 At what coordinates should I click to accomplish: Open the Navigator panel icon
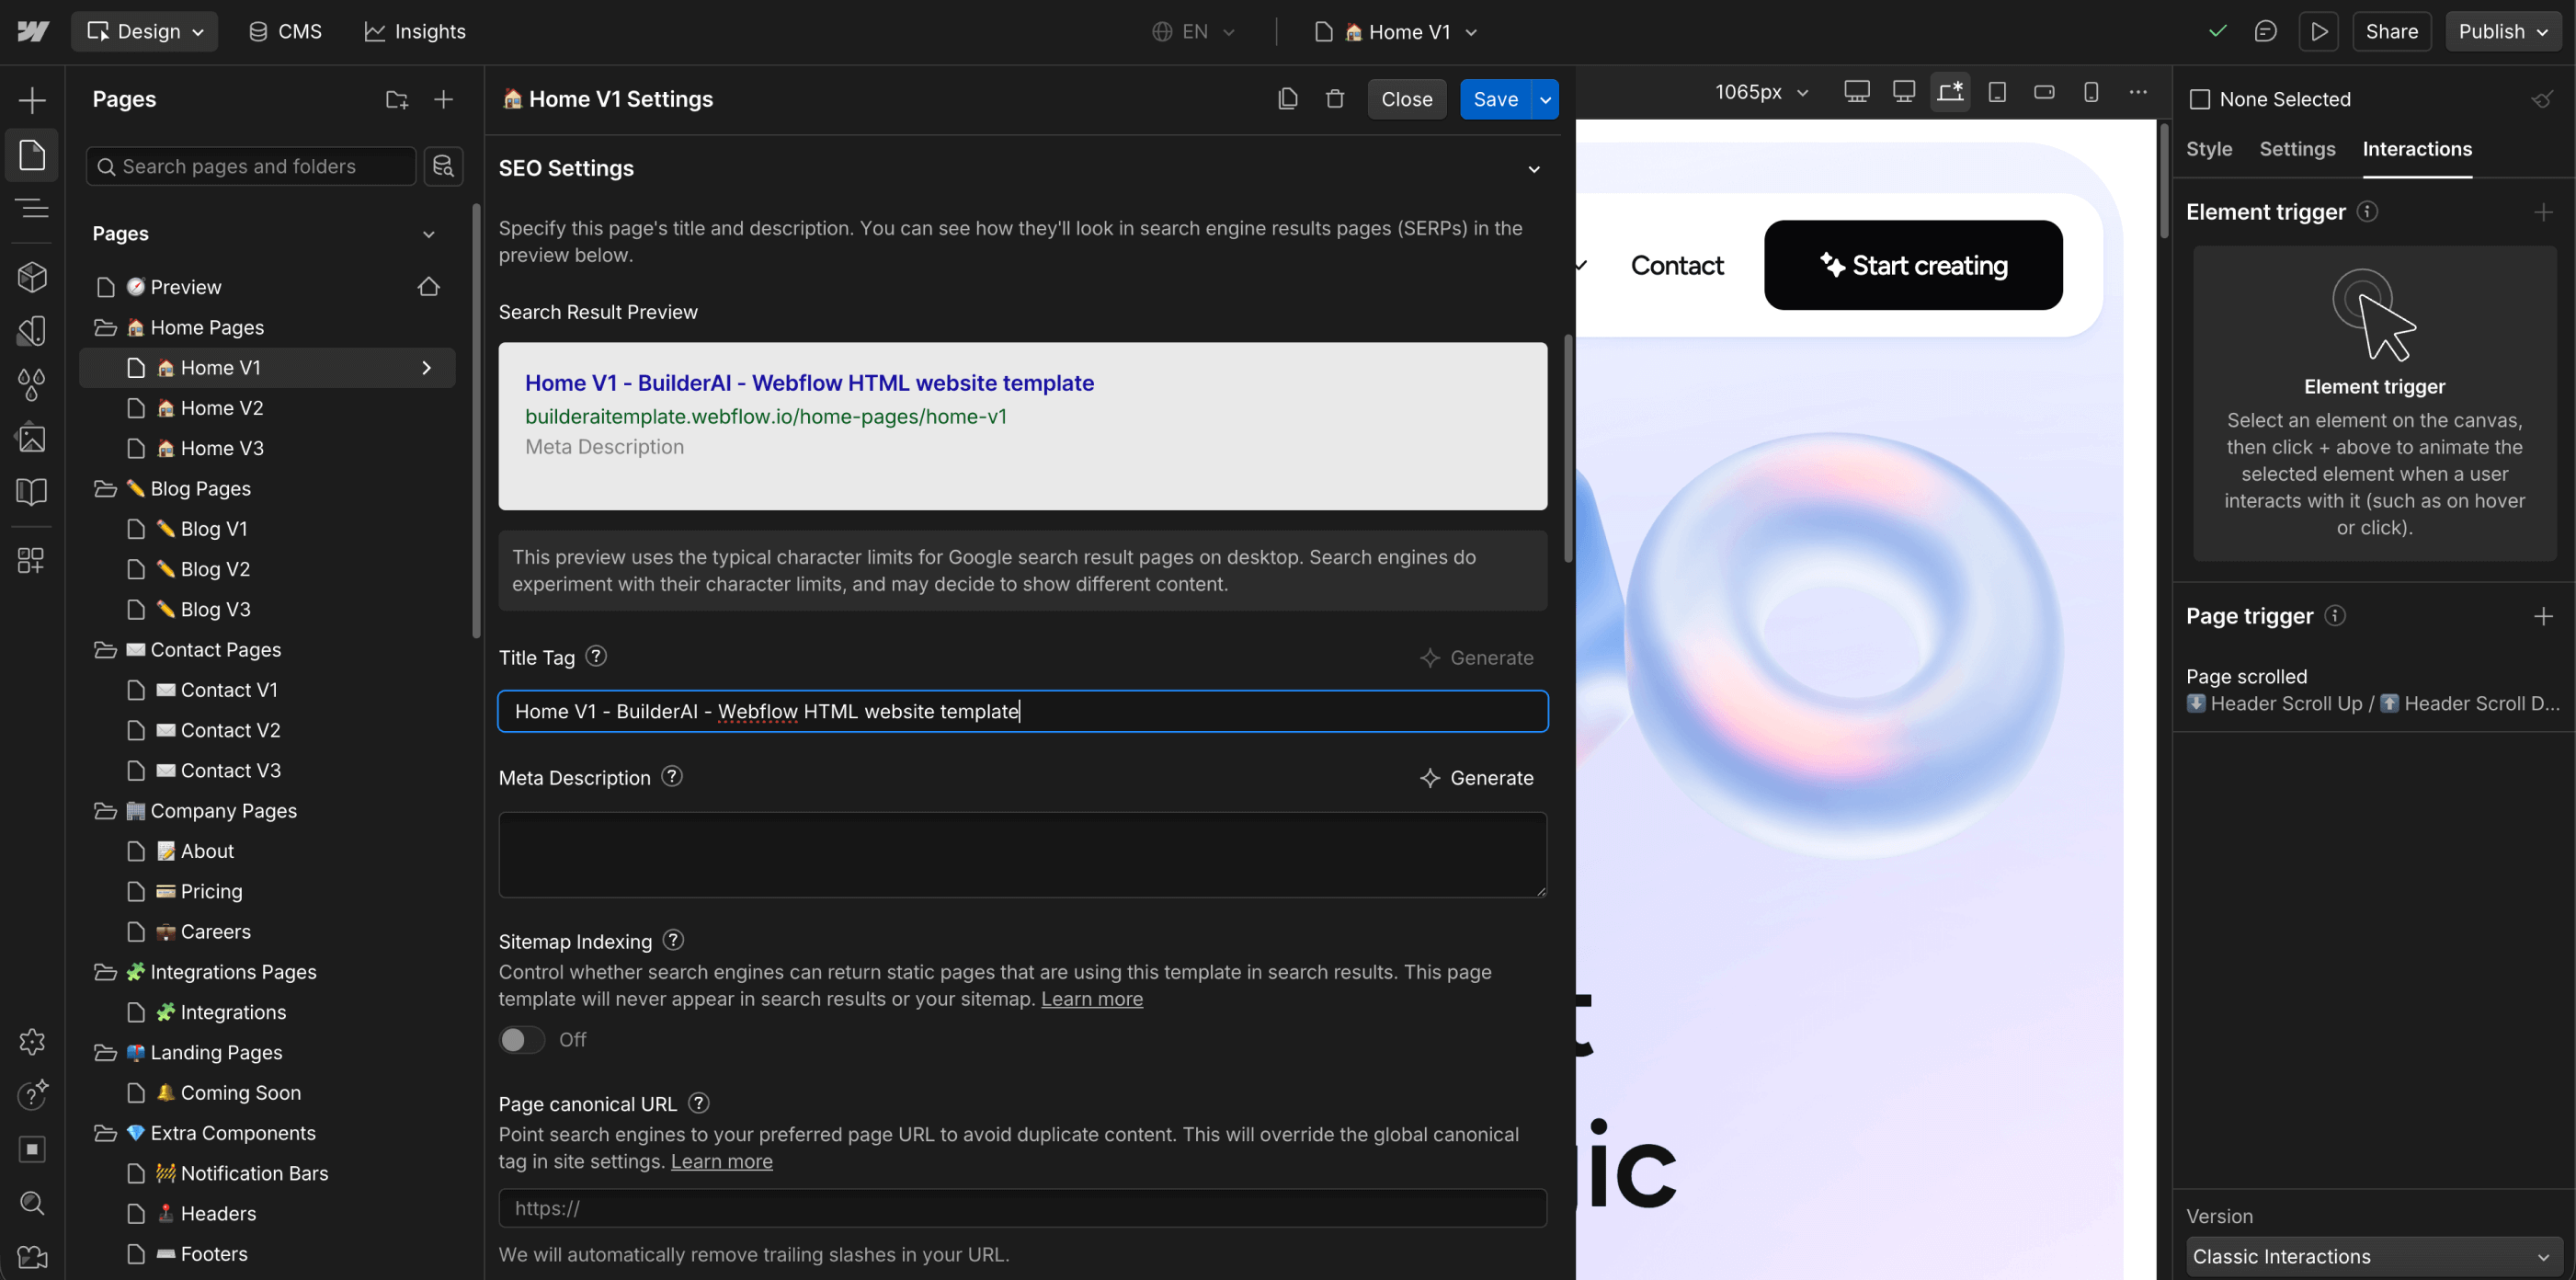pyautogui.click(x=32, y=208)
